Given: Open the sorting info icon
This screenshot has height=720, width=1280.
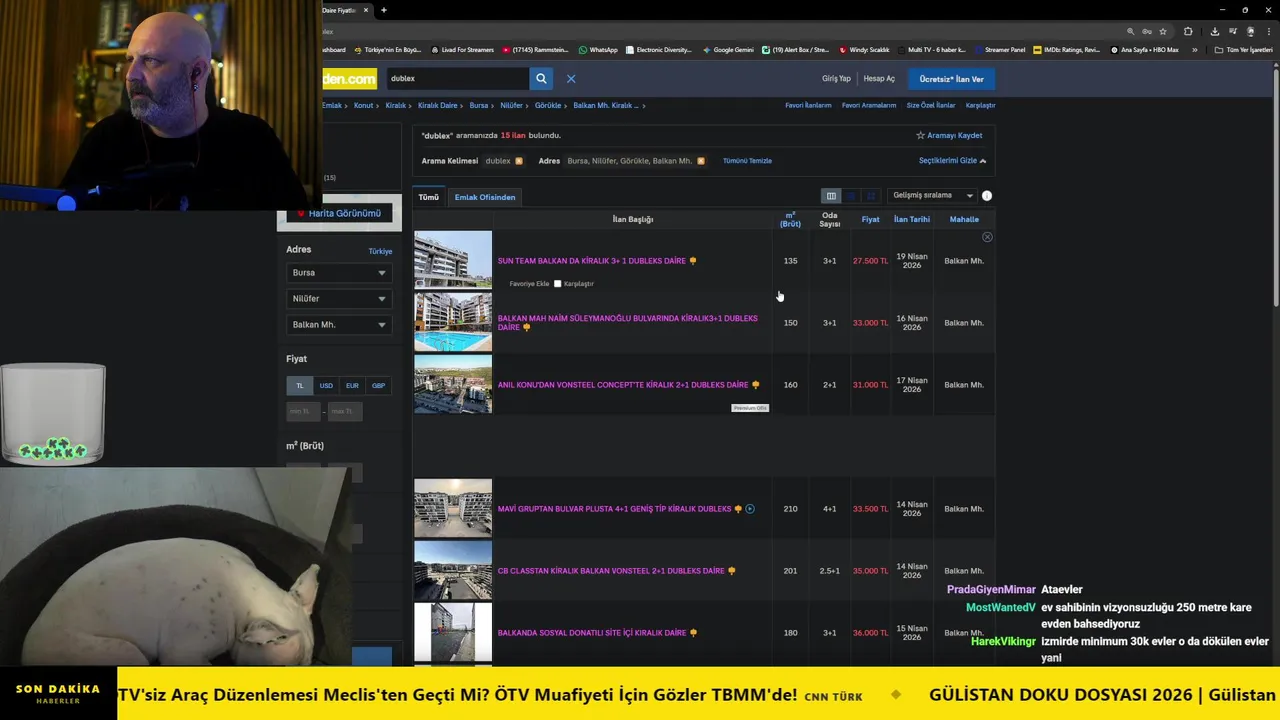Looking at the screenshot, I should 987,196.
